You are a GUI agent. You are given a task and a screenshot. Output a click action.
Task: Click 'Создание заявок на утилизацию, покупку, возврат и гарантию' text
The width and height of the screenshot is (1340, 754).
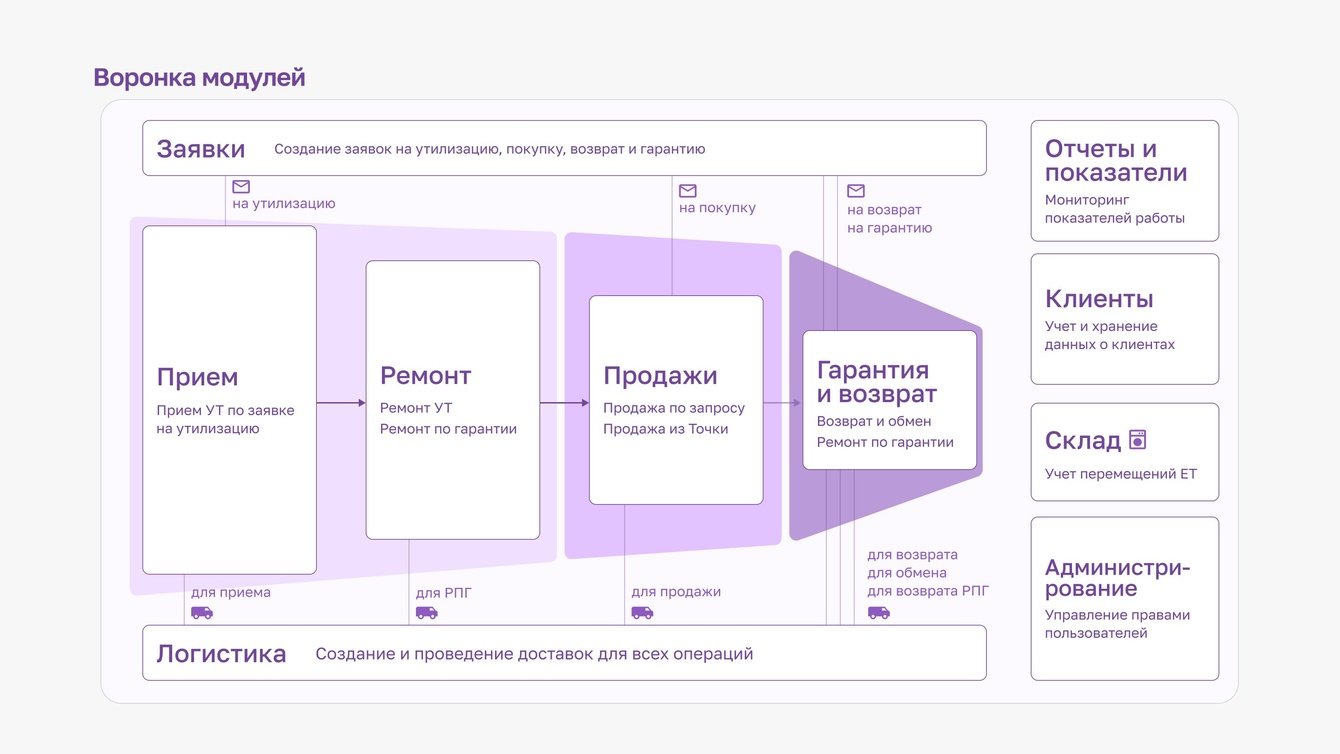coord(490,149)
